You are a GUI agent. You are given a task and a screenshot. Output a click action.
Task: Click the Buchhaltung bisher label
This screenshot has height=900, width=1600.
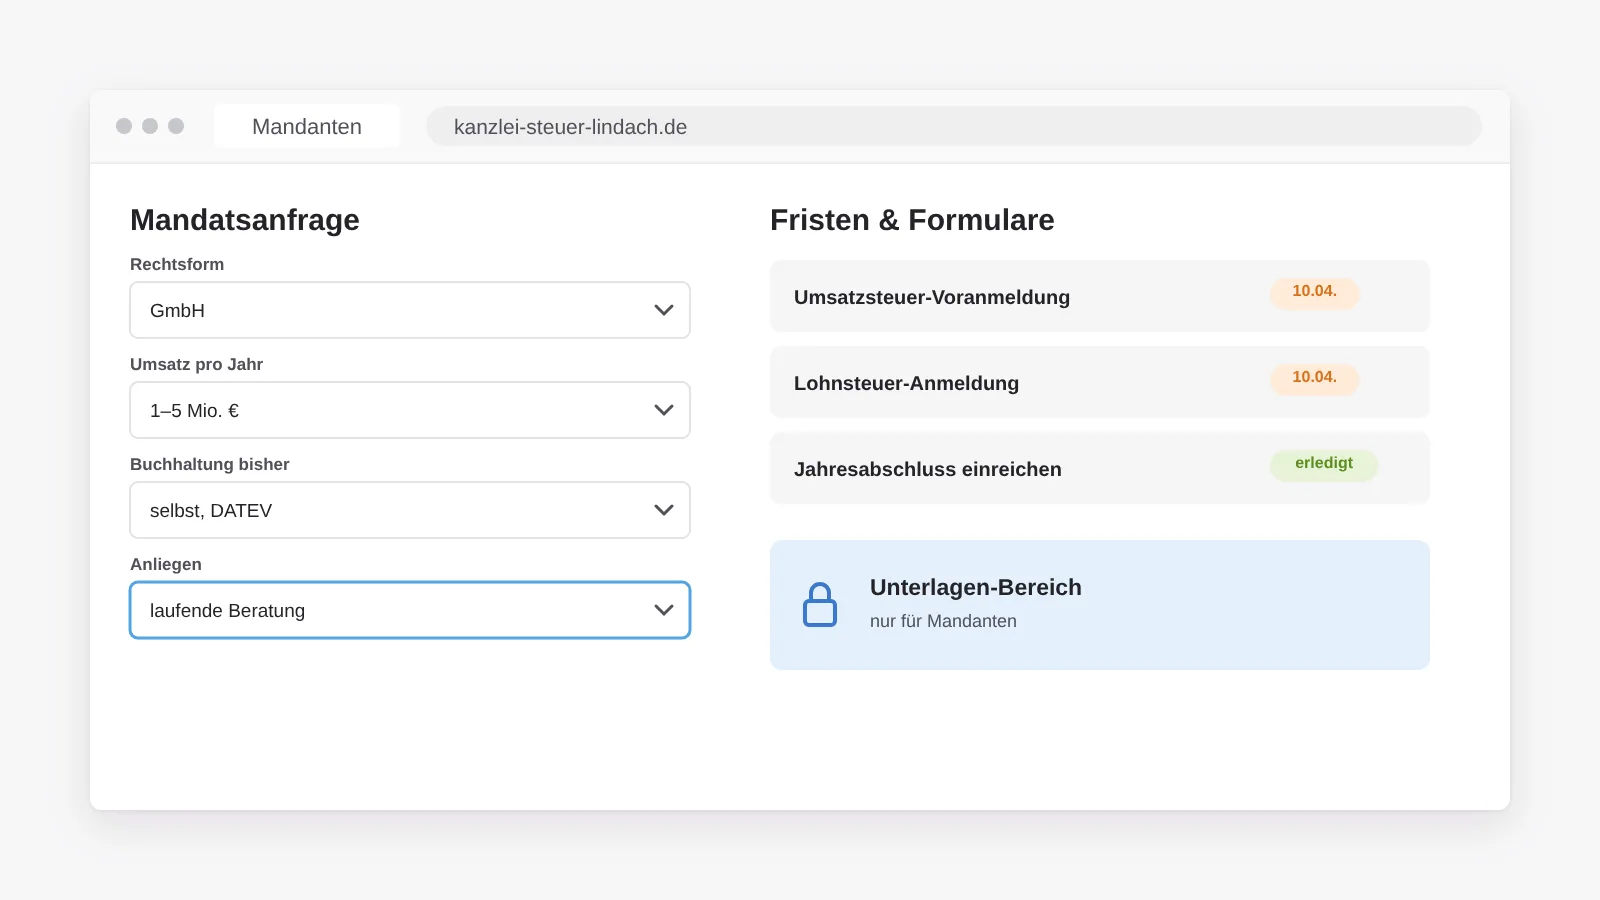click(x=210, y=464)
